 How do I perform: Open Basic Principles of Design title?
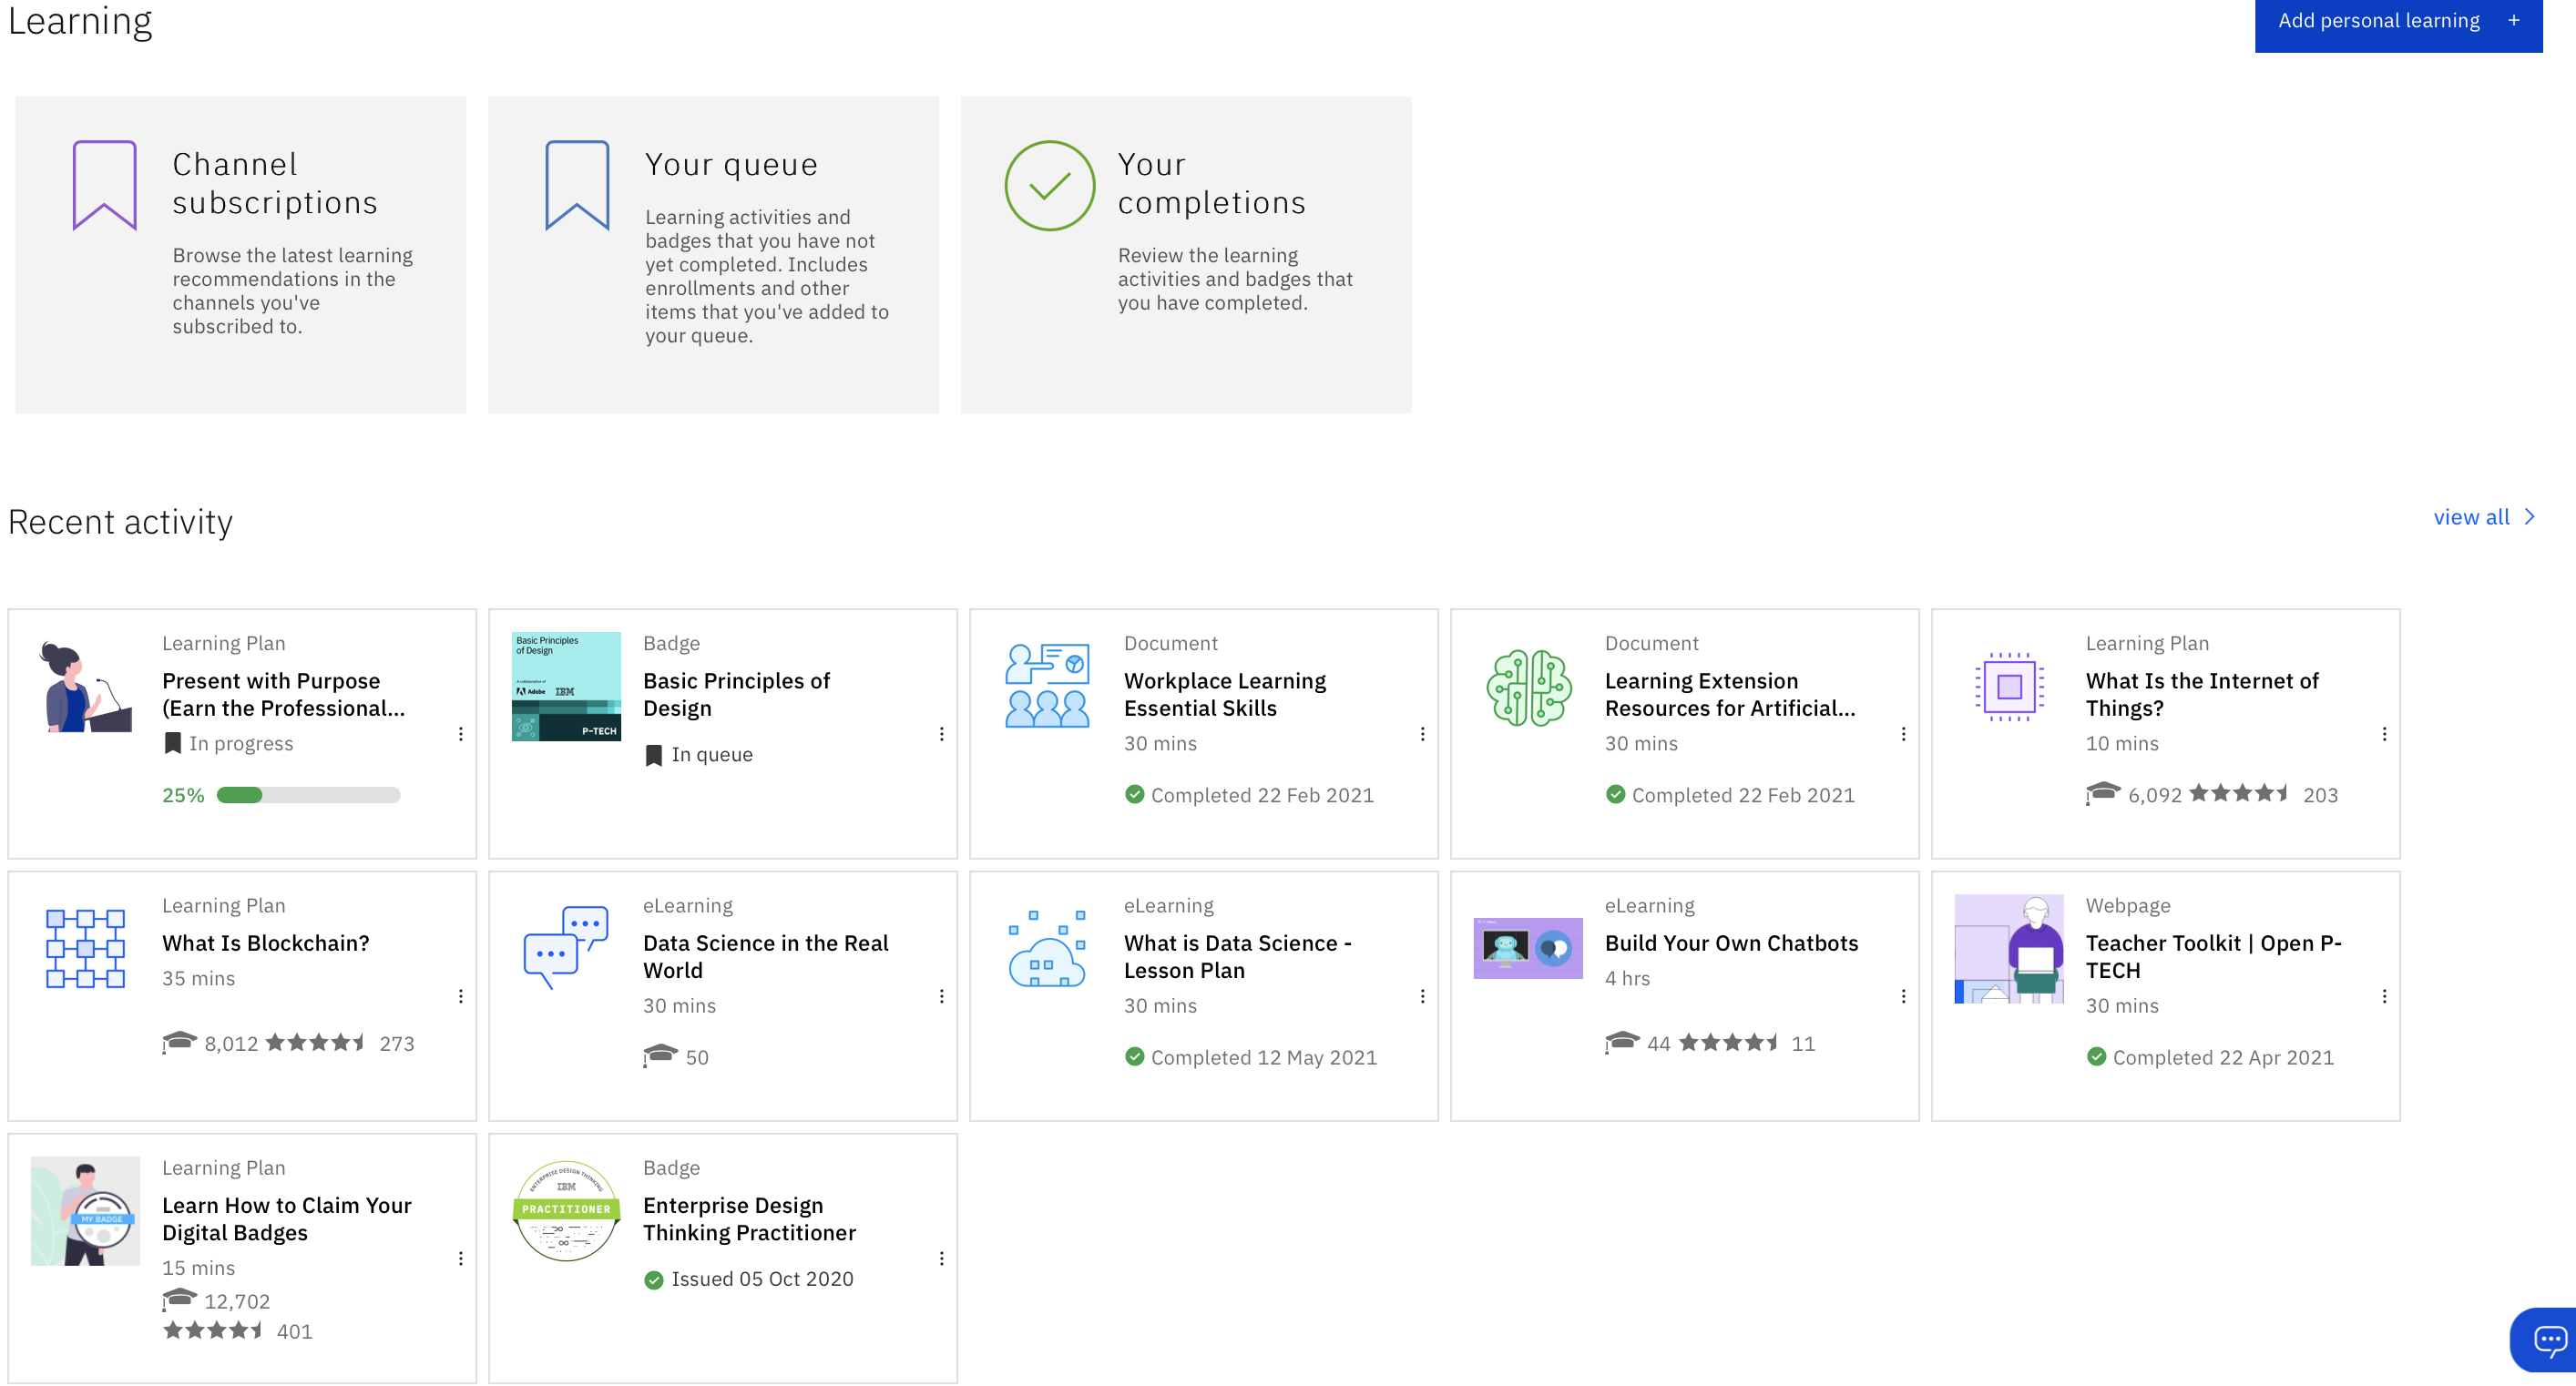736,694
